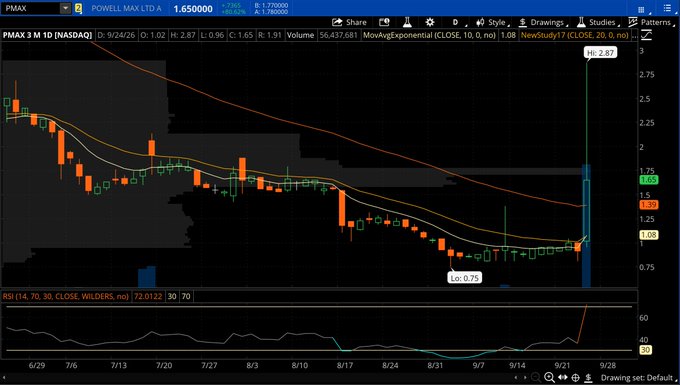Click the RSI (14, 70, 30, CLOSE, WILDERS, no) label
This screenshot has width=680, height=385.
coord(65,297)
